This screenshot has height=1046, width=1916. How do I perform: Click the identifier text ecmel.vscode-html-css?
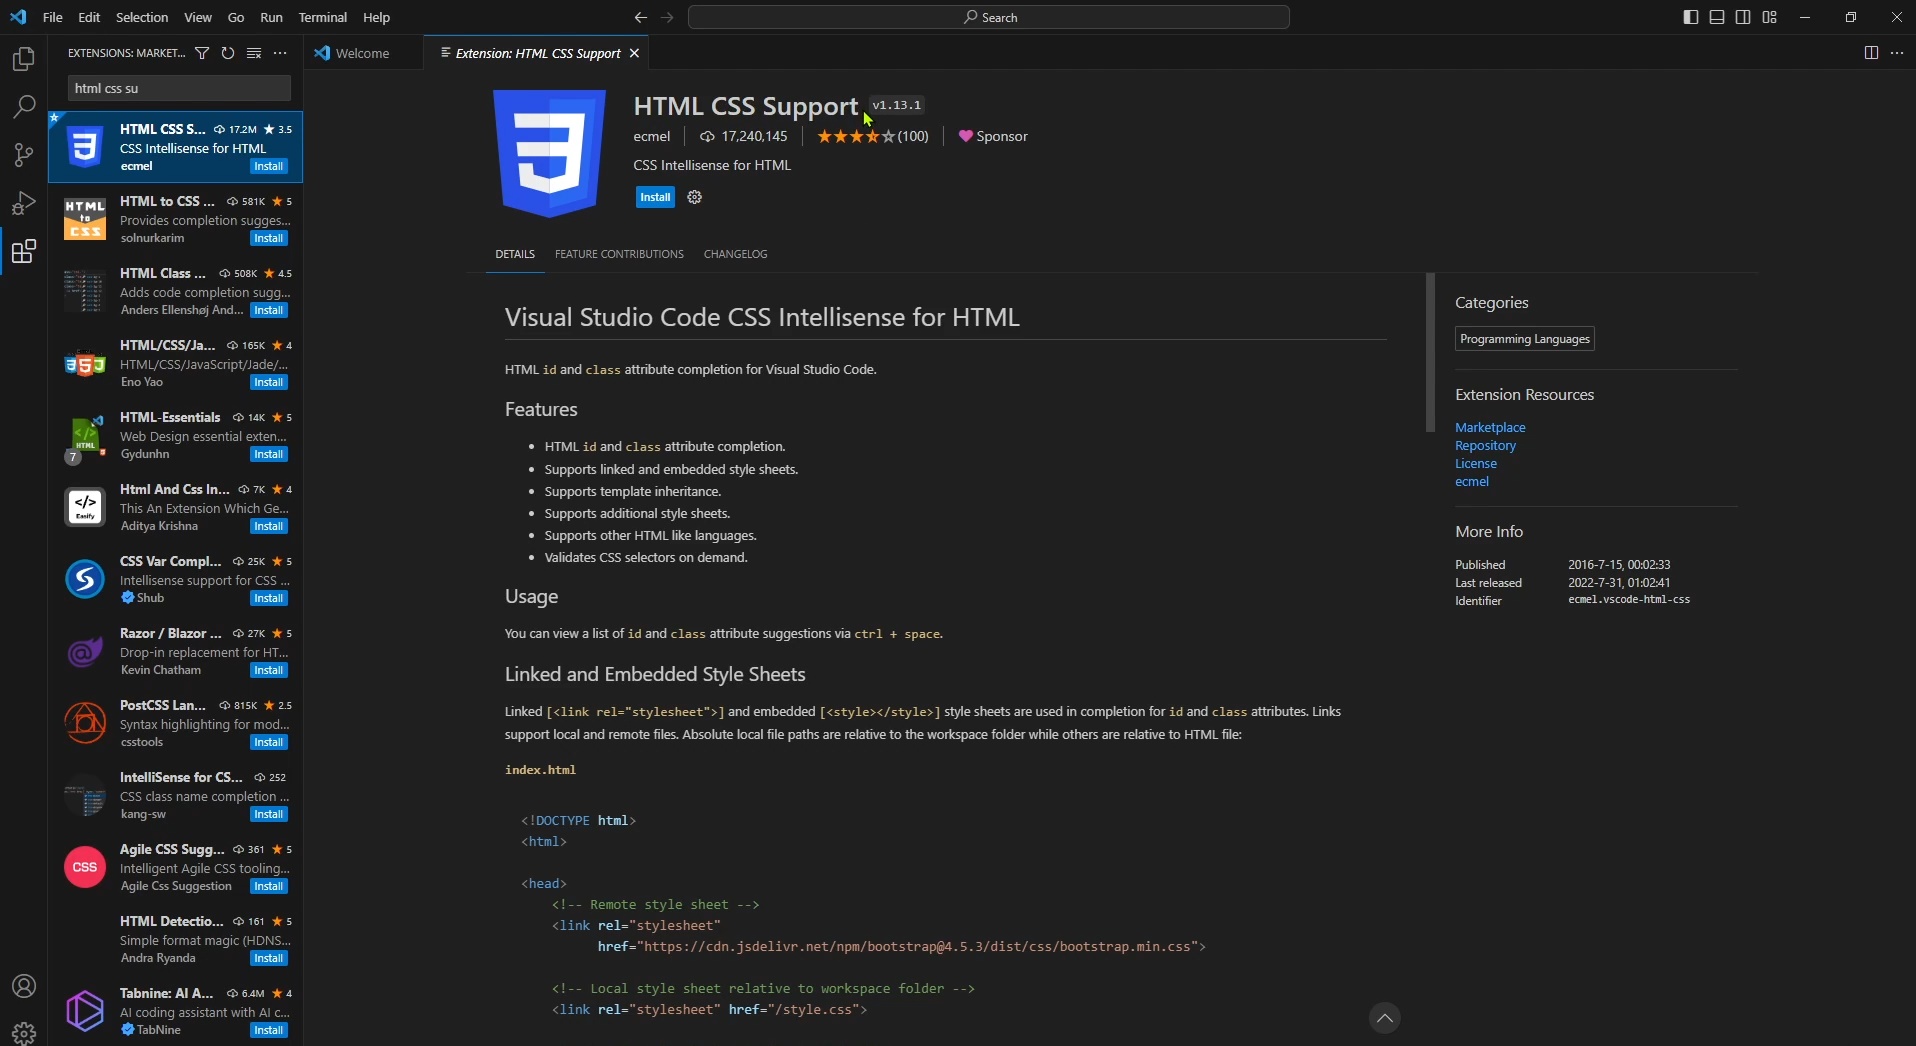(1629, 600)
